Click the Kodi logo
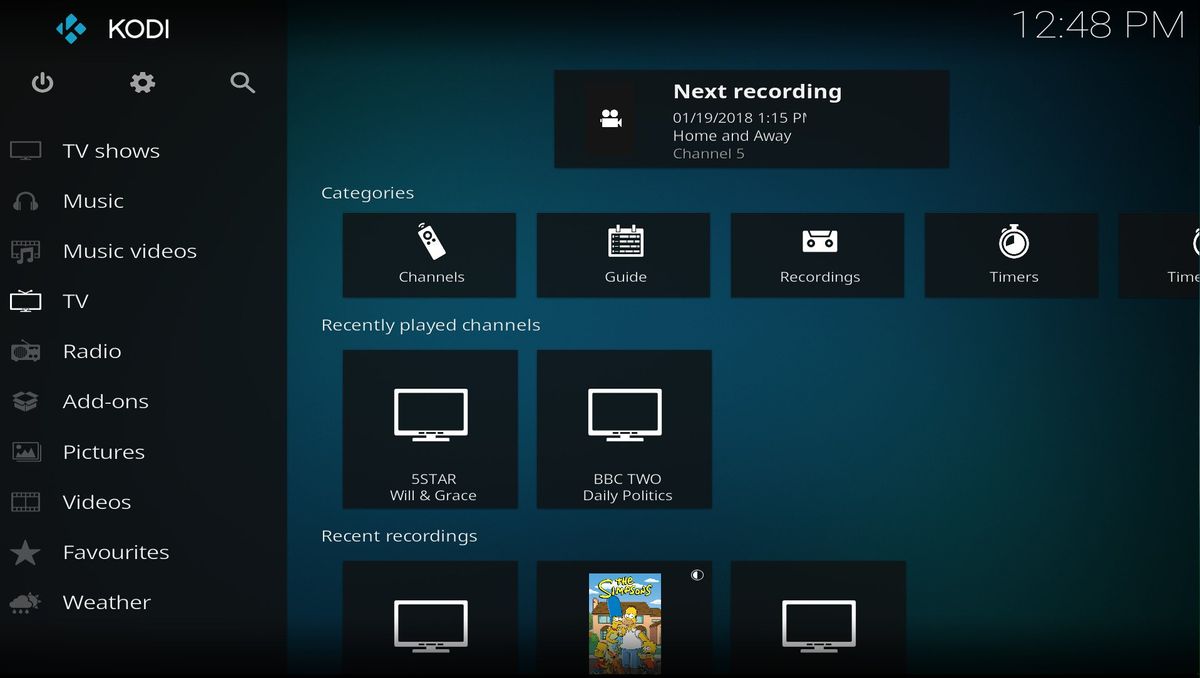The image size is (1200, 678). pos(72,30)
